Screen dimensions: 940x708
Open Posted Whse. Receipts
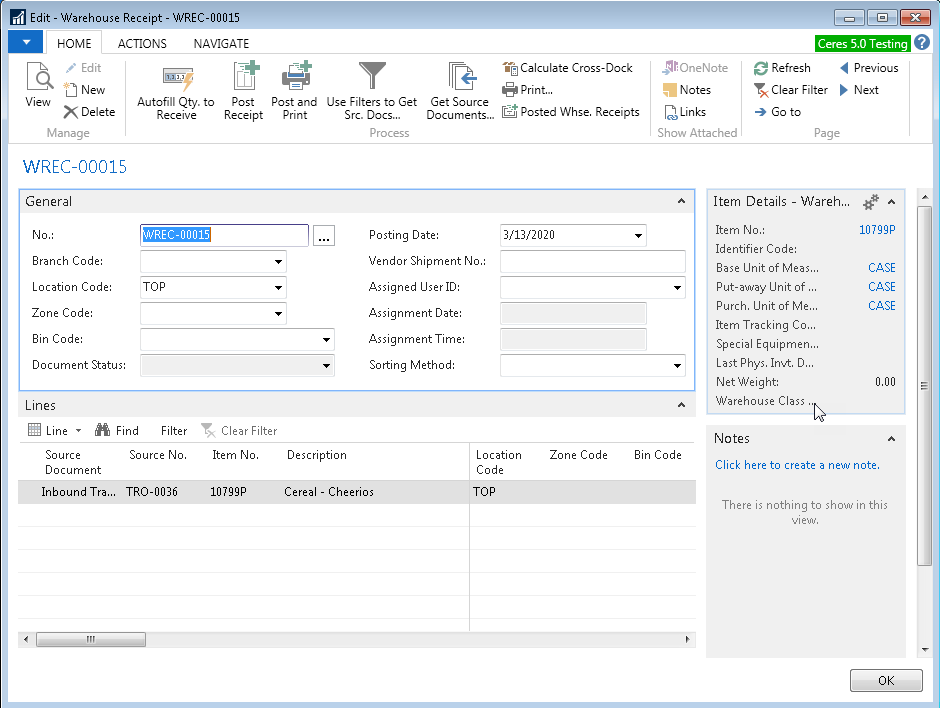pyautogui.click(x=571, y=112)
